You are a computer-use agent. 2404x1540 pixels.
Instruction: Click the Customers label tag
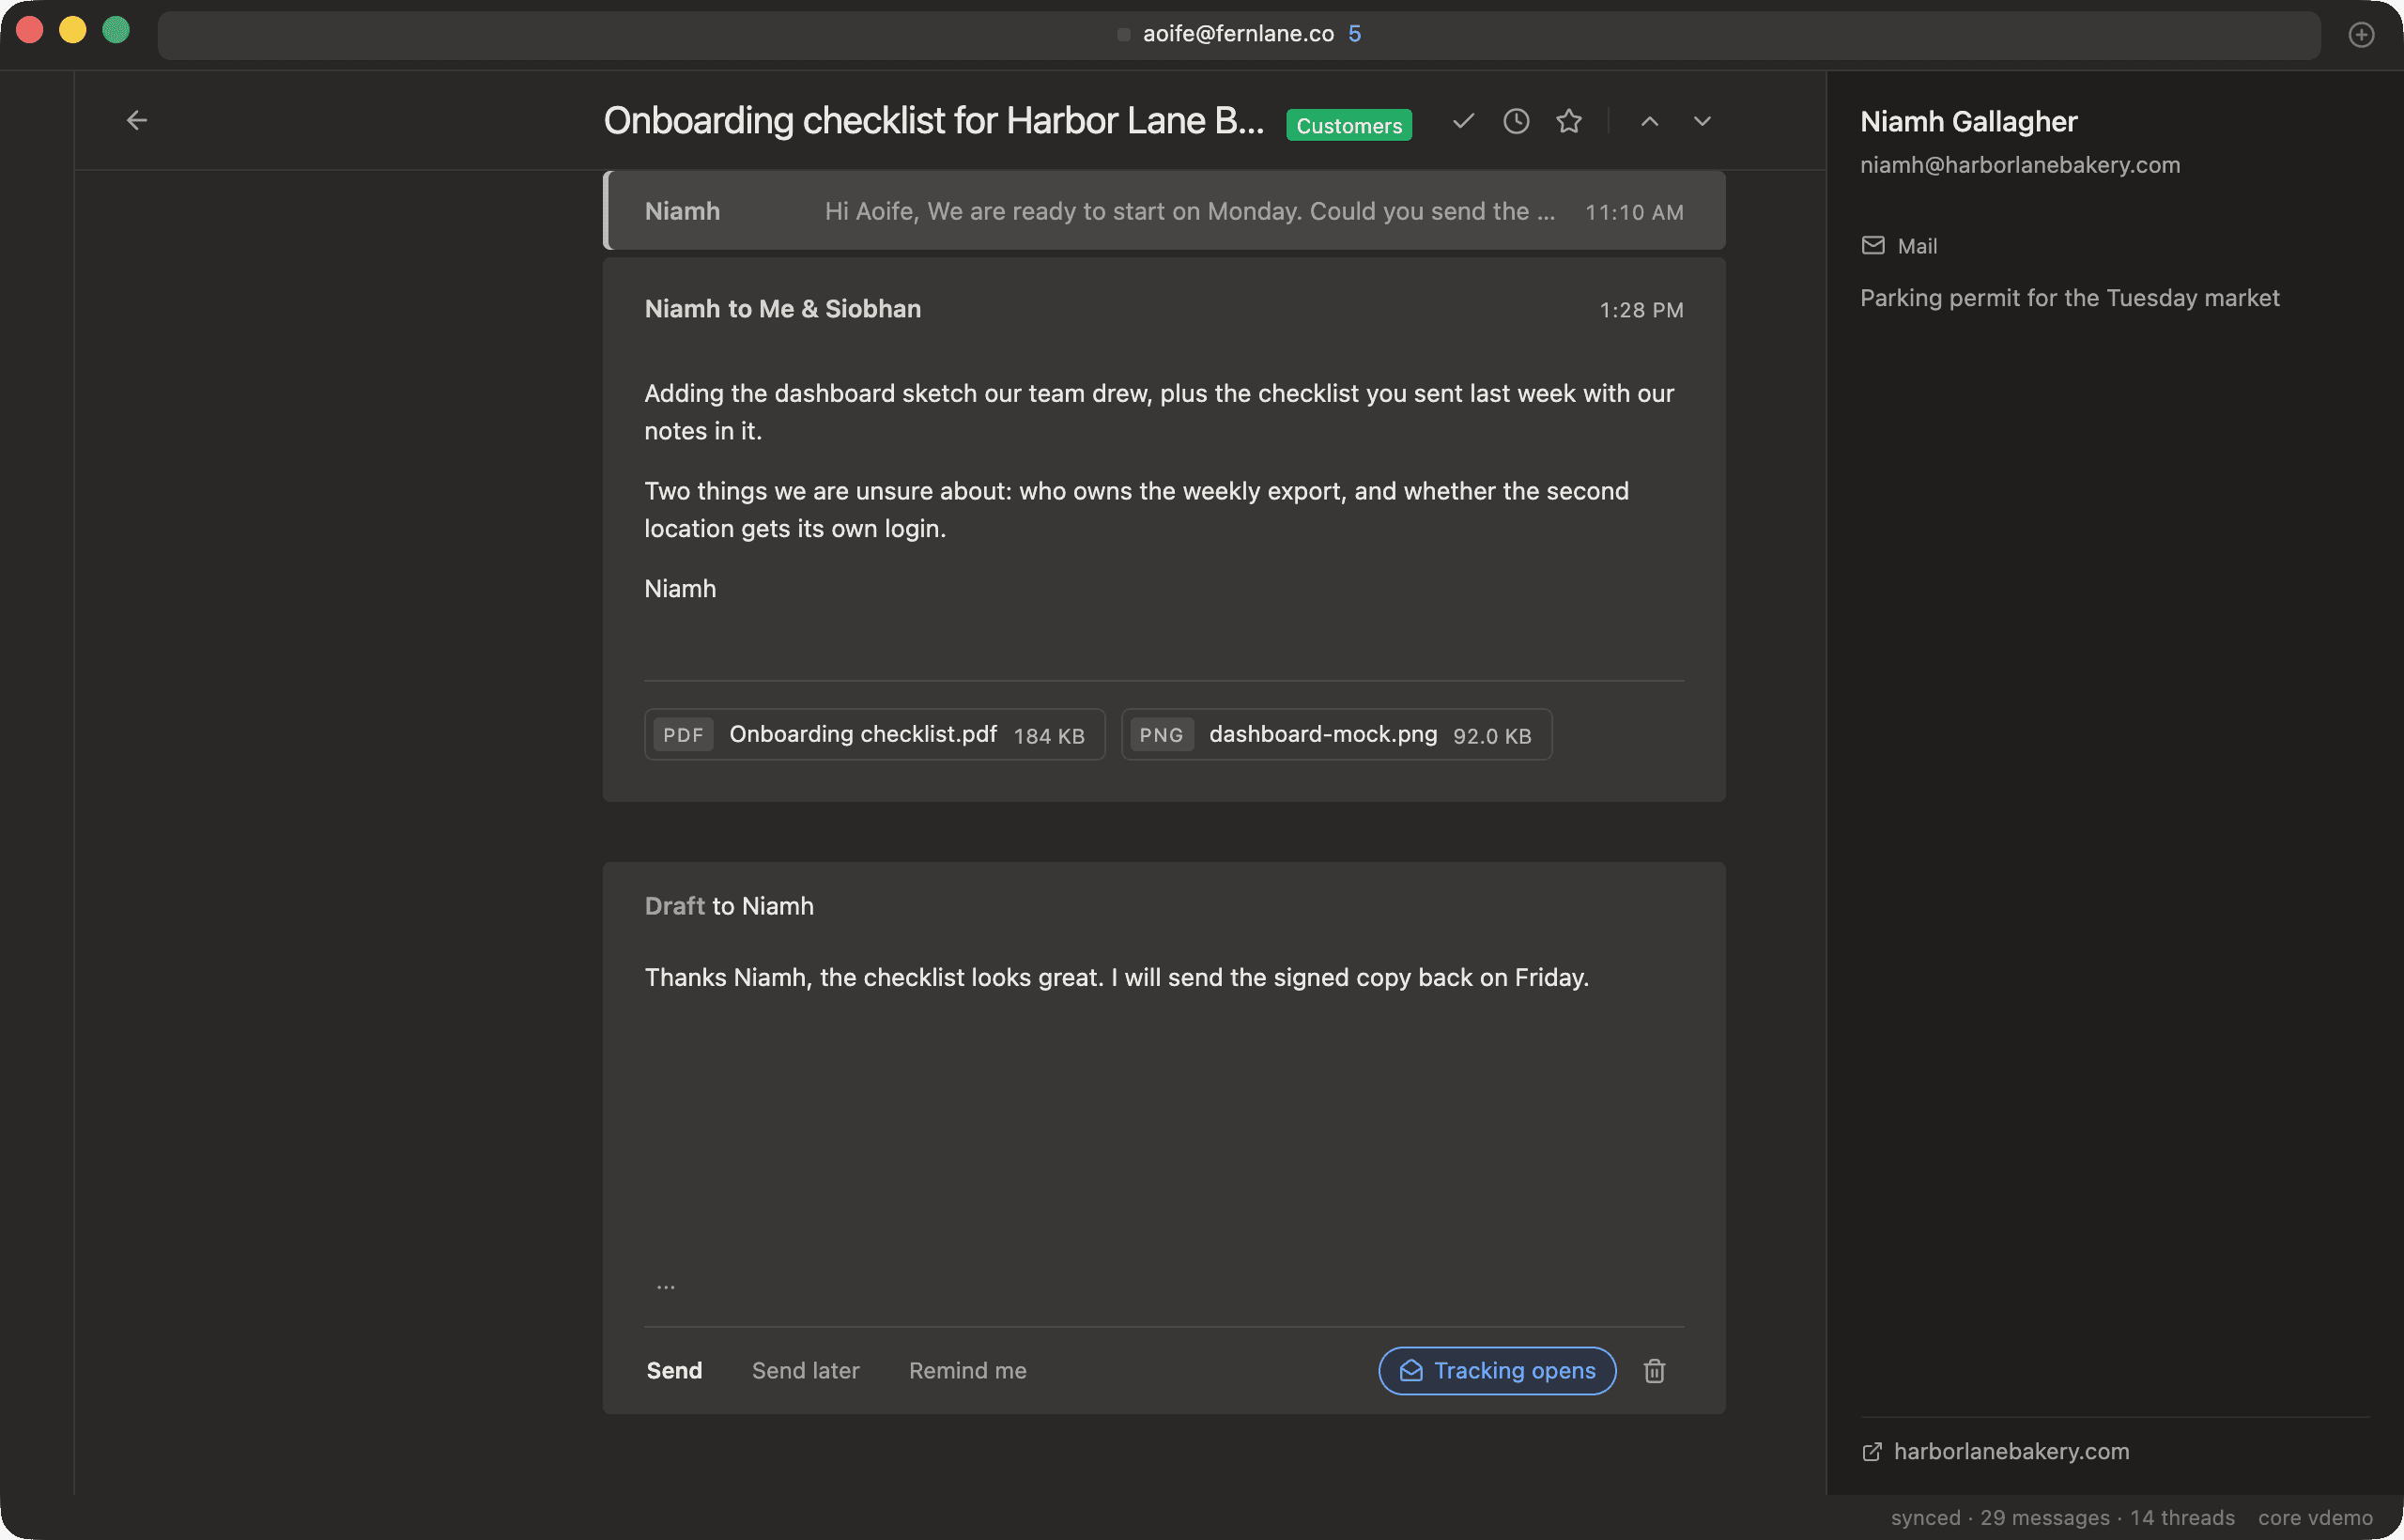(x=1348, y=125)
